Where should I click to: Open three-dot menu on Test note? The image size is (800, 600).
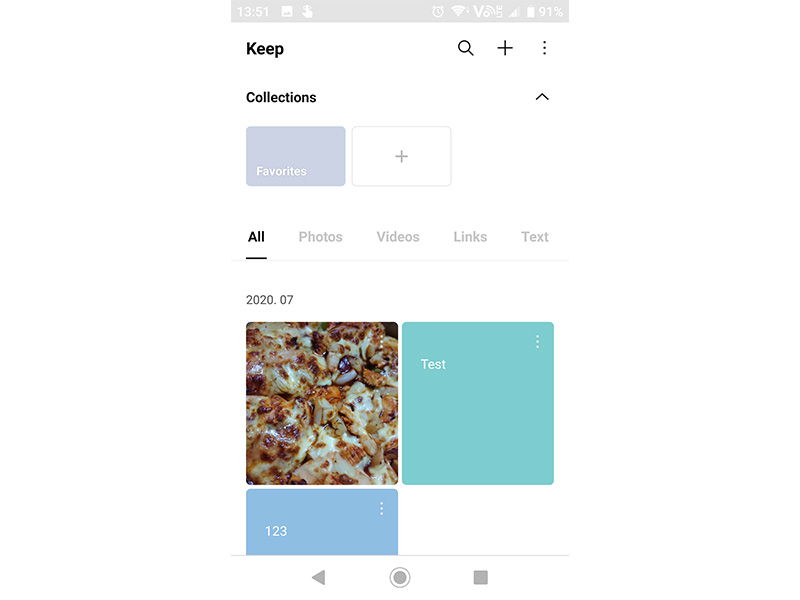point(537,341)
